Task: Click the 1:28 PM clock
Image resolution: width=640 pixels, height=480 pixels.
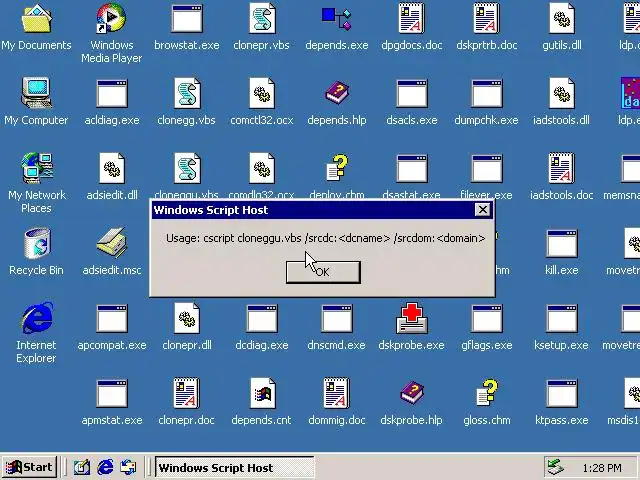Action: pos(602,468)
